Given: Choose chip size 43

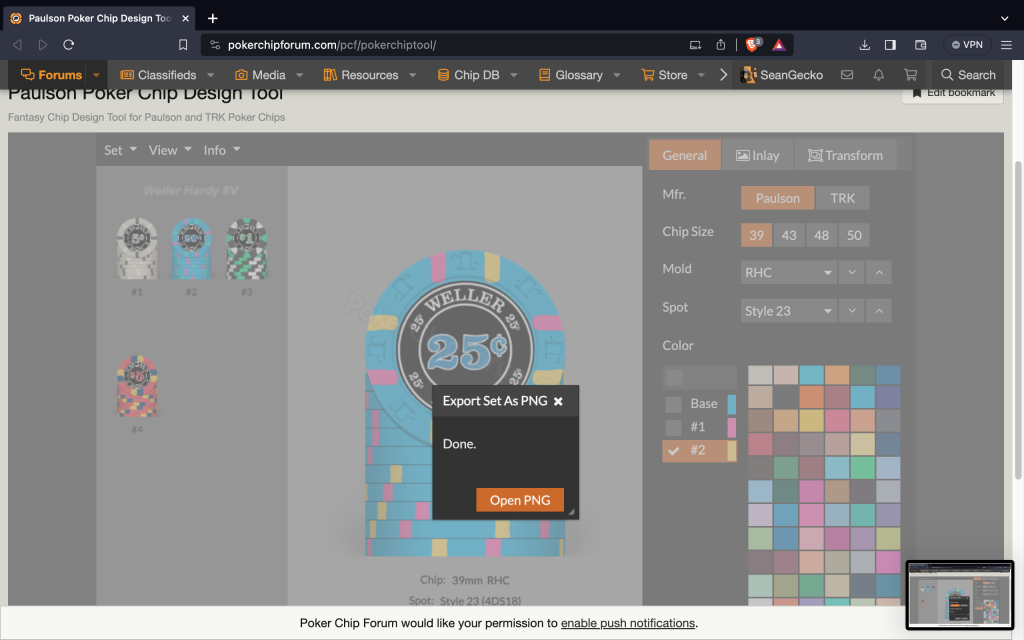Looking at the screenshot, I should coord(789,235).
